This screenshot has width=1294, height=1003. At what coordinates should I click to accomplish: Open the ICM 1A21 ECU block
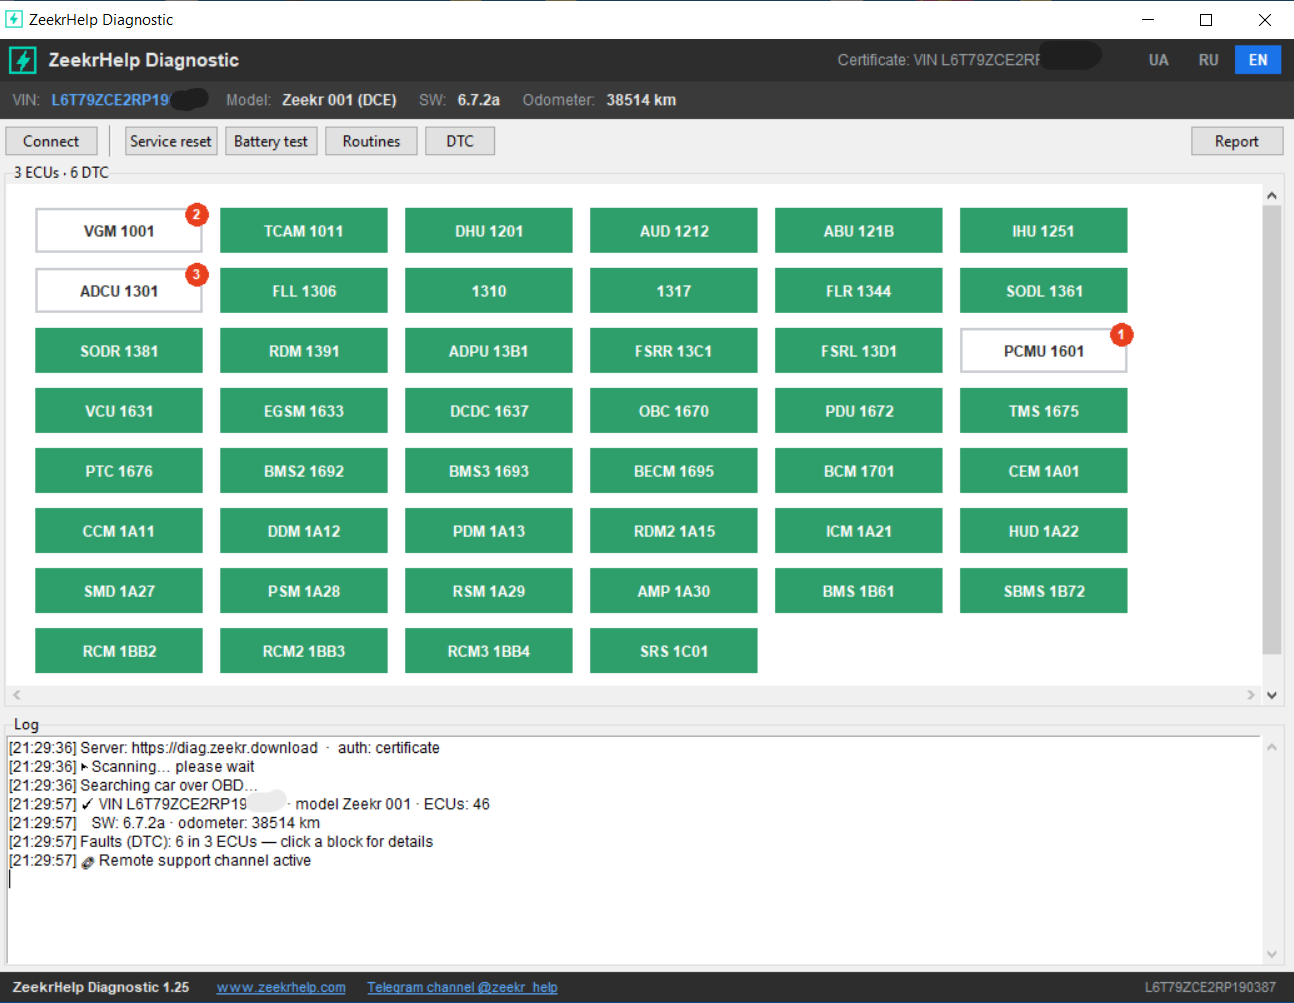click(x=859, y=531)
